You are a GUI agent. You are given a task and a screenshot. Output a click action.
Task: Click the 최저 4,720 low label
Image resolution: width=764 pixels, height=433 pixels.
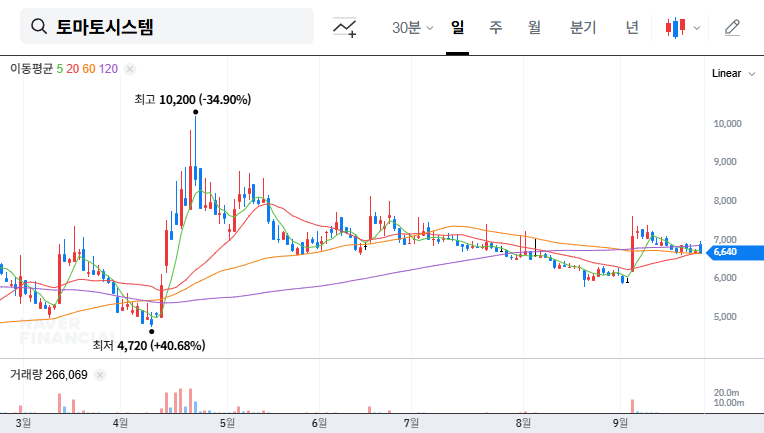click(x=149, y=346)
